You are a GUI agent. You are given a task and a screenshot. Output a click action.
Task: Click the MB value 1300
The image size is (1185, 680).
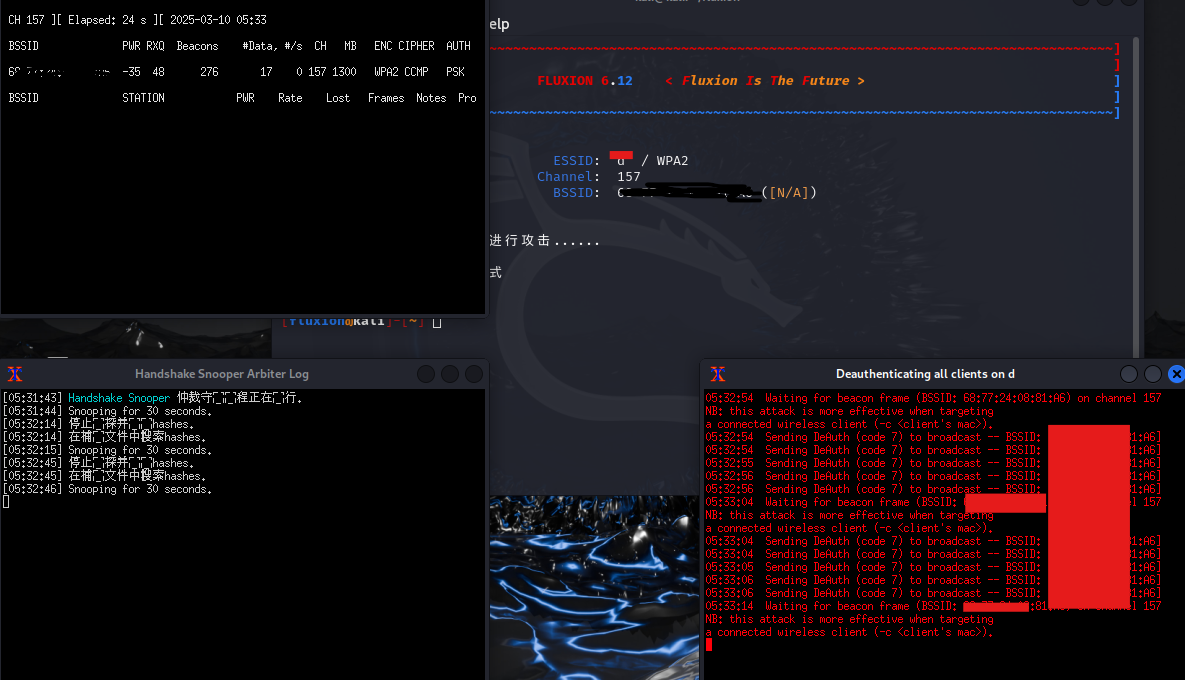[344, 72]
